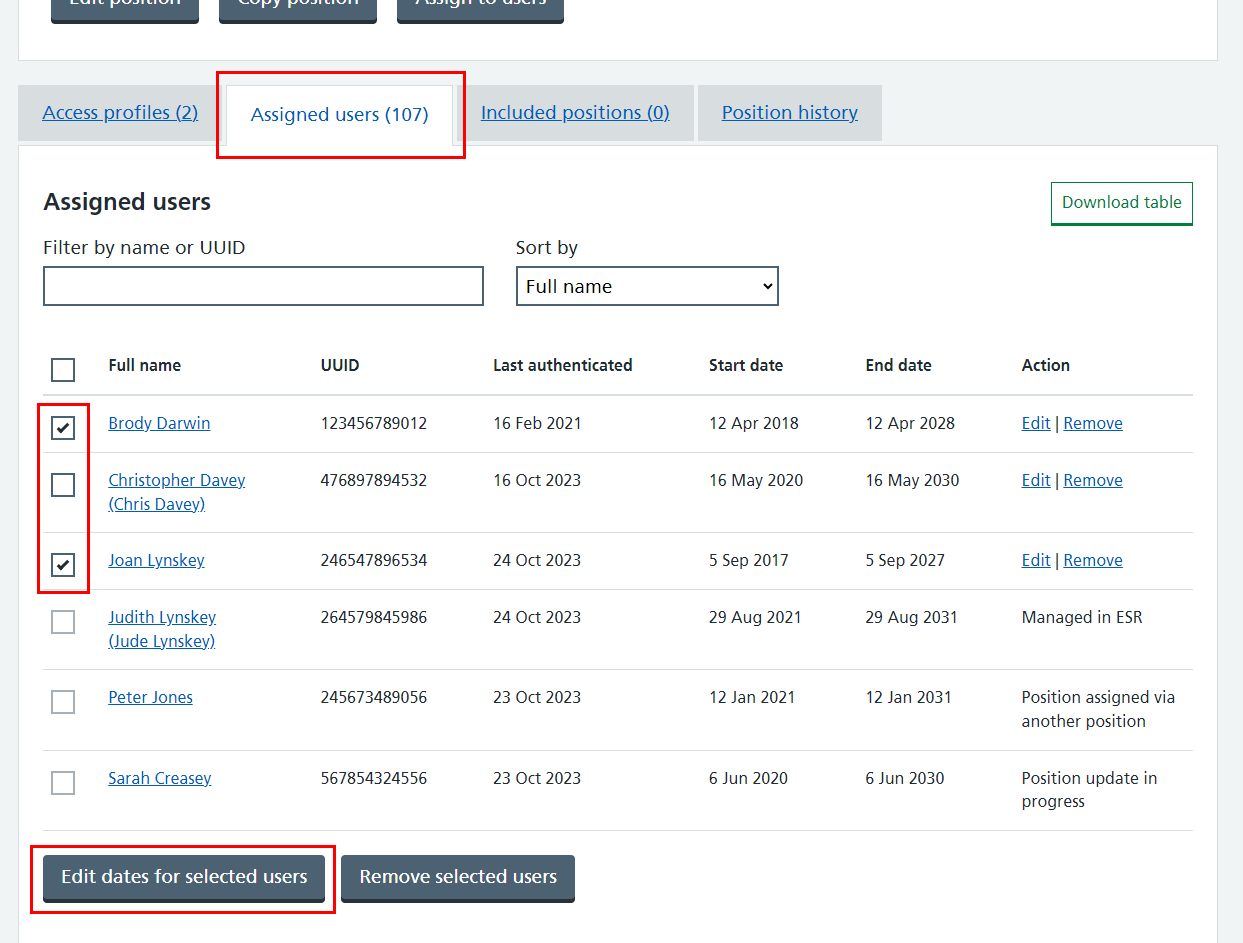The height and width of the screenshot is (943, 1243).
Task: Click the Start date column header
Action: 746,365
